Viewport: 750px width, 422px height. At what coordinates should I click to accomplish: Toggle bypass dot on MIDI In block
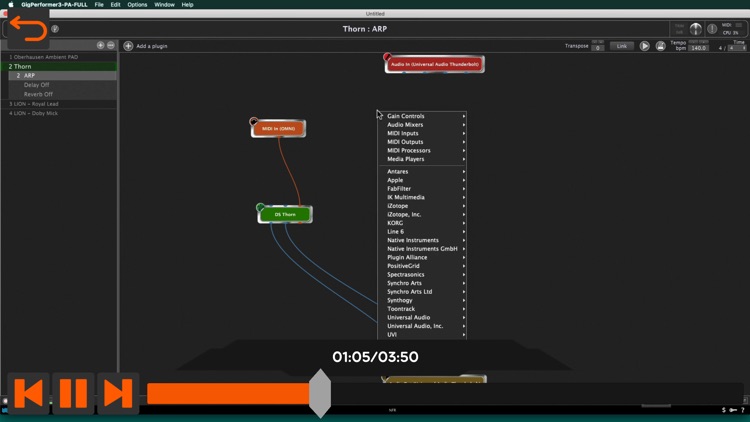[254, 122]
